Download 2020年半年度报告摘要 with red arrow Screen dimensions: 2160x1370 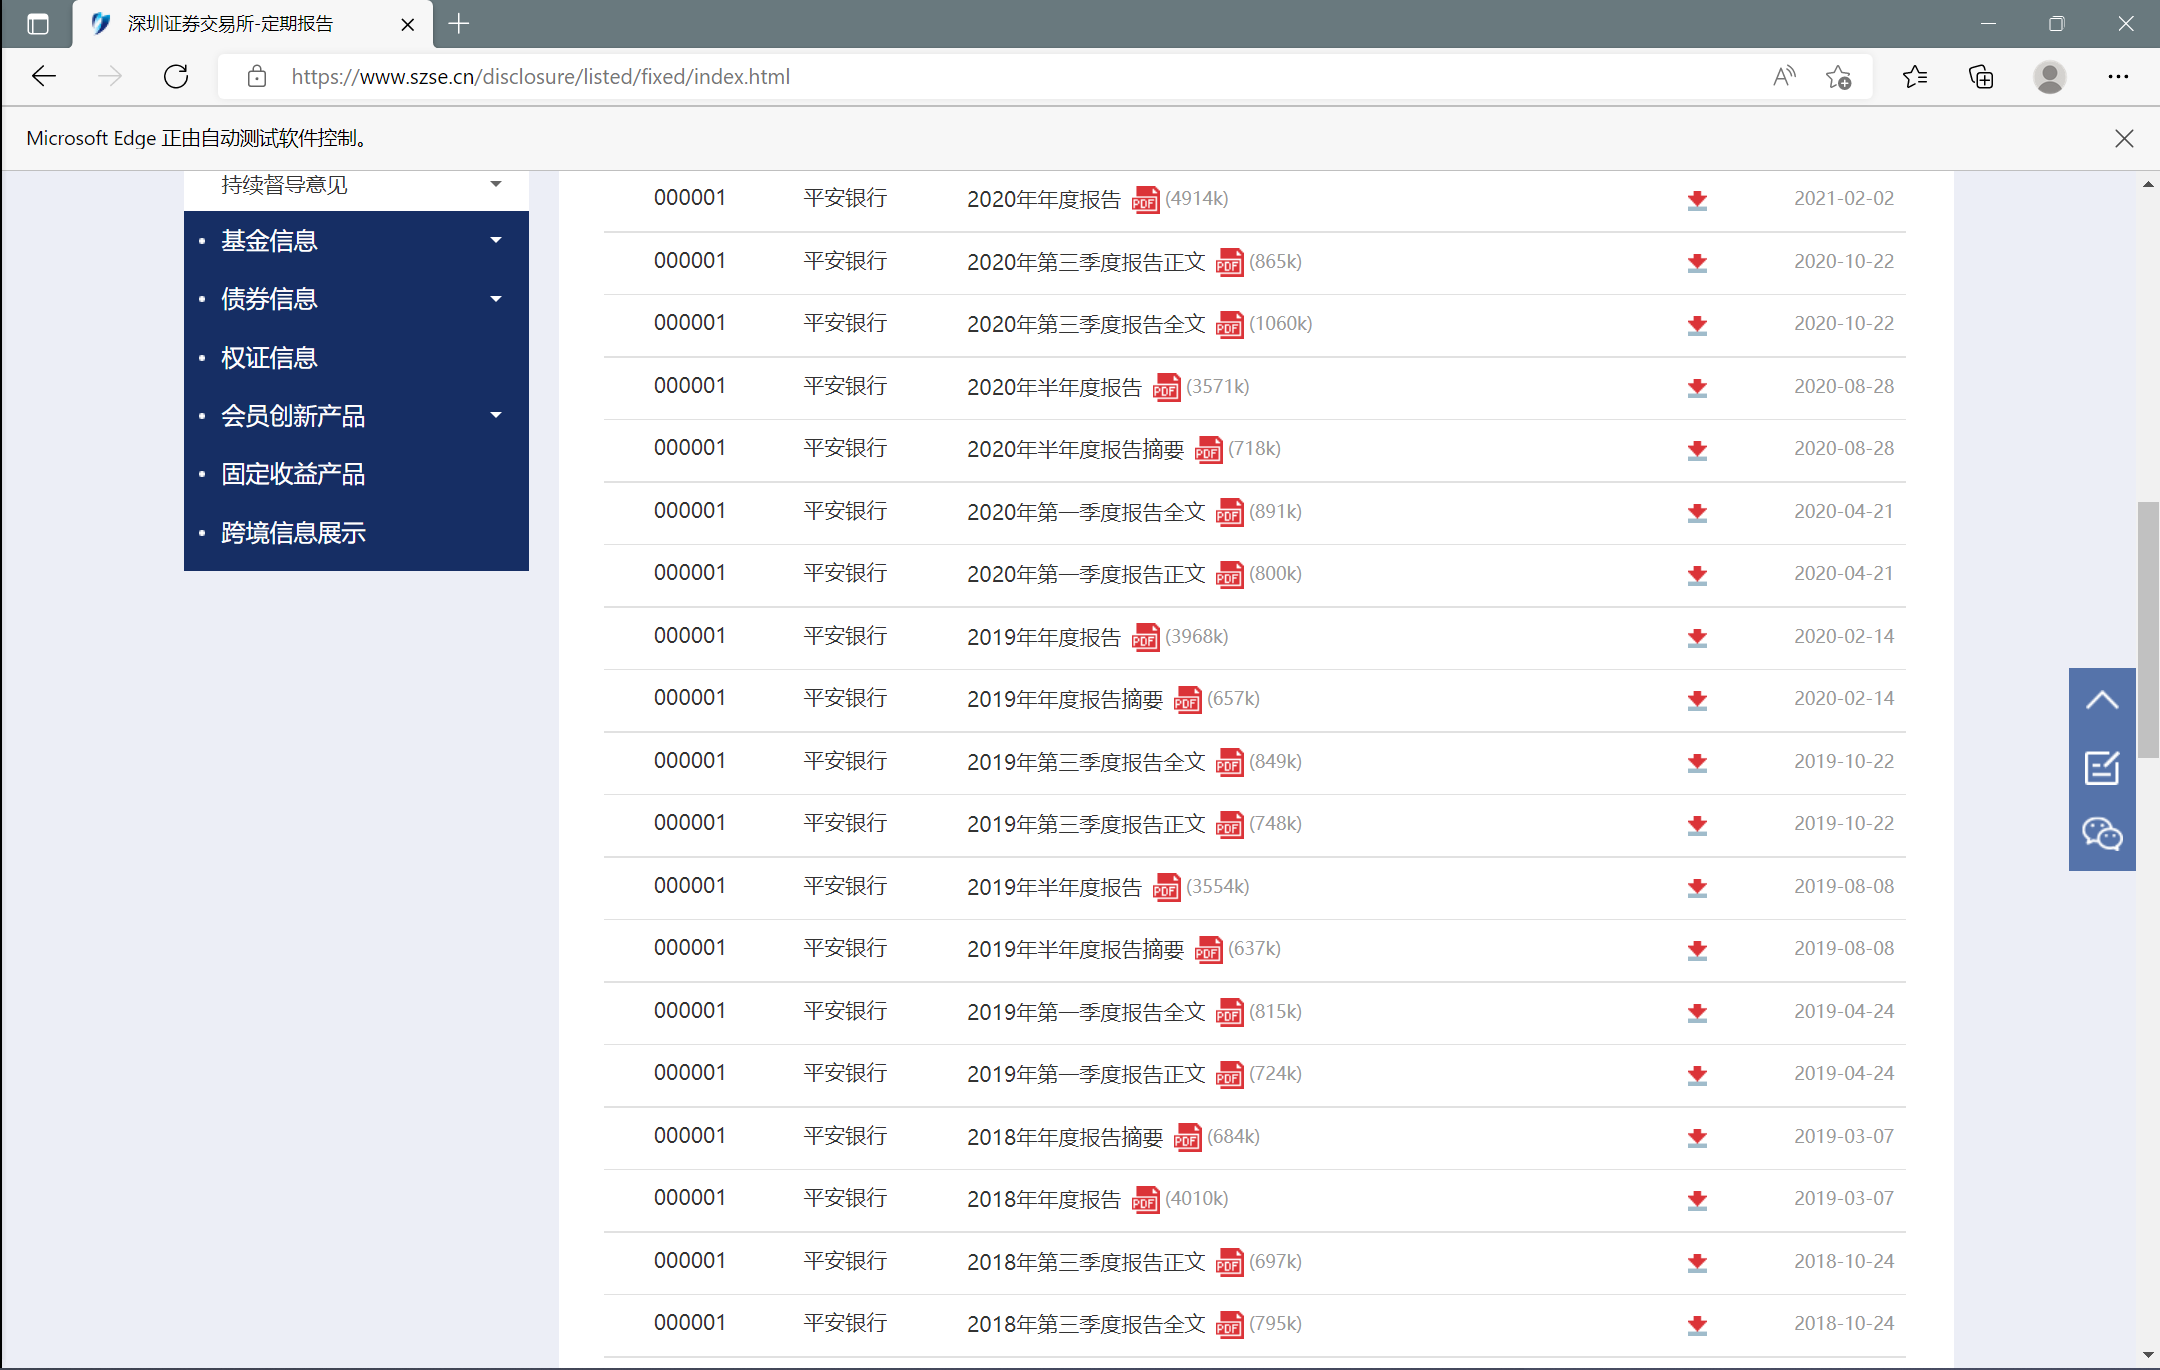click(1697, 450)
